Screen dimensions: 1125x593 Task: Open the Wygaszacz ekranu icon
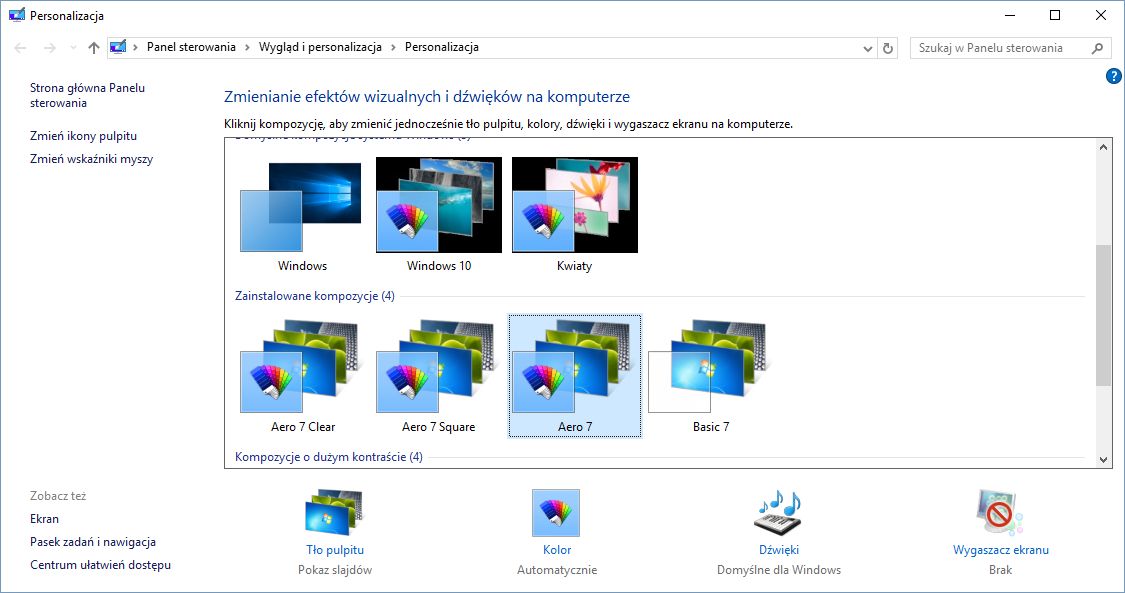point(1000,513)
